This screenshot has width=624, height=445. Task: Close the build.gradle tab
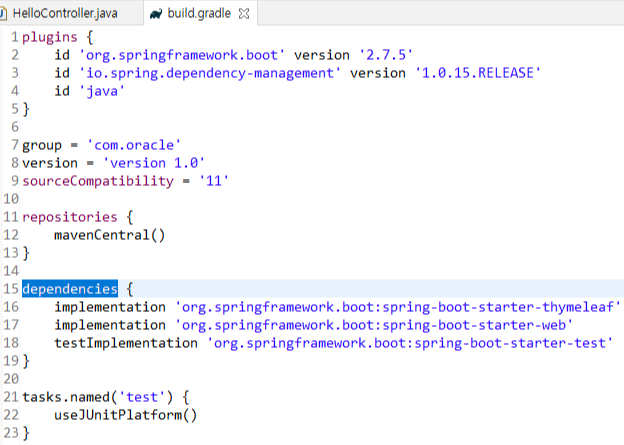(x=244, y=14)
